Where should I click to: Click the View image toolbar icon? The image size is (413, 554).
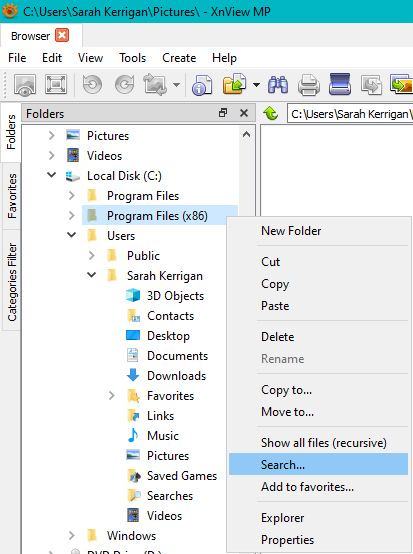[25, 84]
